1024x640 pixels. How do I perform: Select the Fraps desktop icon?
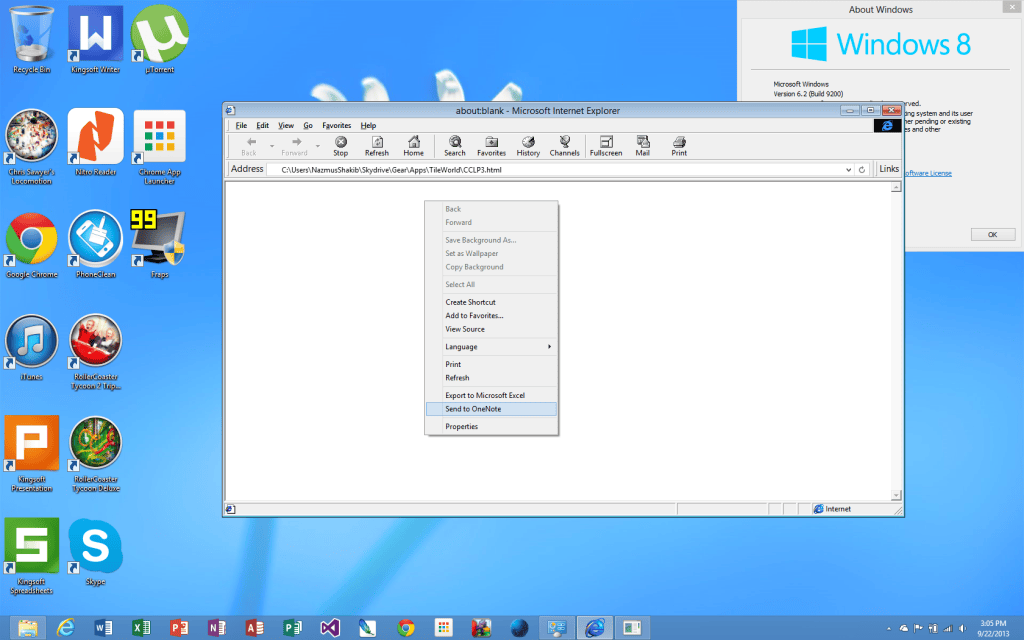click(159, 245)
